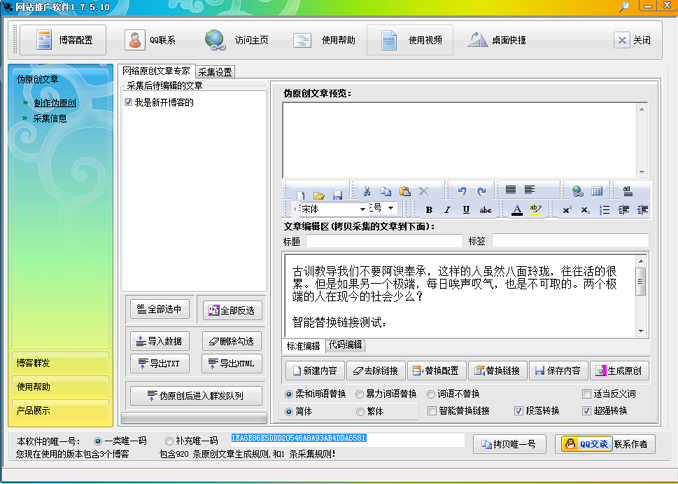
Task: Open 使用帮助 in top toolbar
Action: point(324,40)
